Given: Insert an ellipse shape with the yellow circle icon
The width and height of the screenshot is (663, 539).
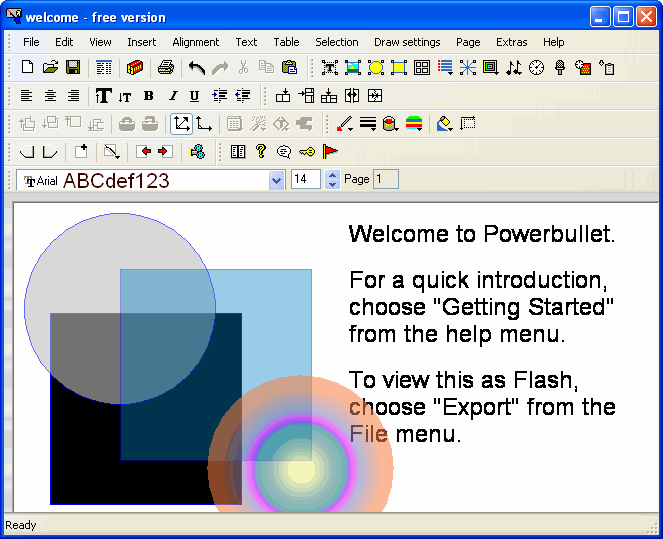Looking at the screenshot, I should pos(376,67).
